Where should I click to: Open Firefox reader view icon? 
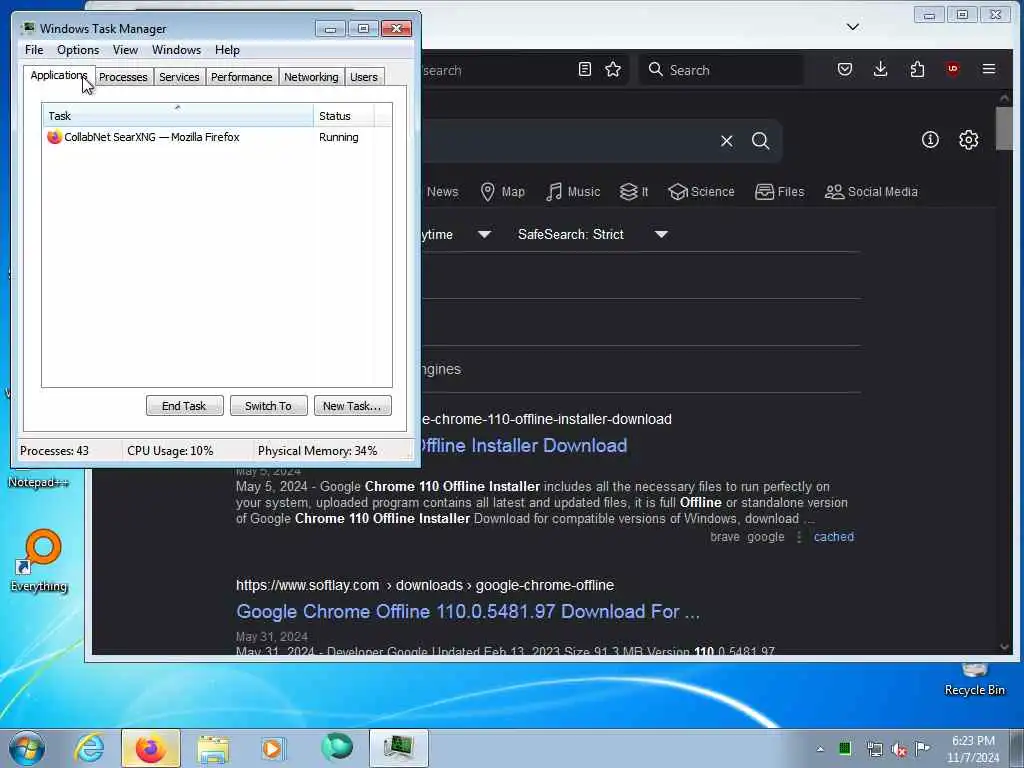(x=584, y=69)
